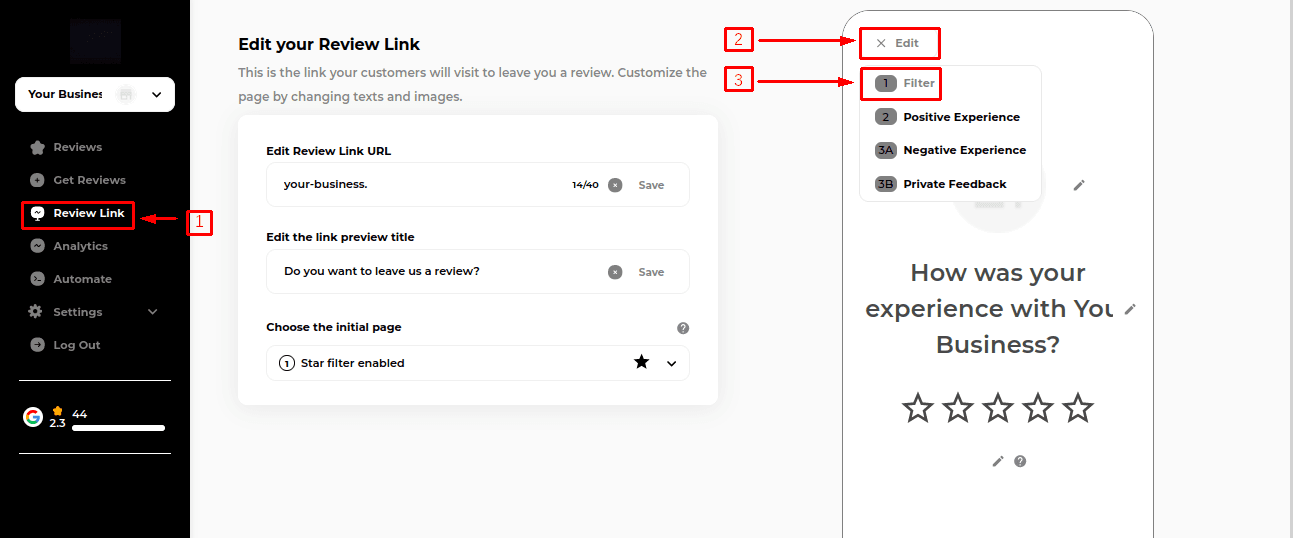Viewport: 1293px width, 538px height.
Task: Edit the experience question heading with pencil
Action: click(x=1130, y=309)
